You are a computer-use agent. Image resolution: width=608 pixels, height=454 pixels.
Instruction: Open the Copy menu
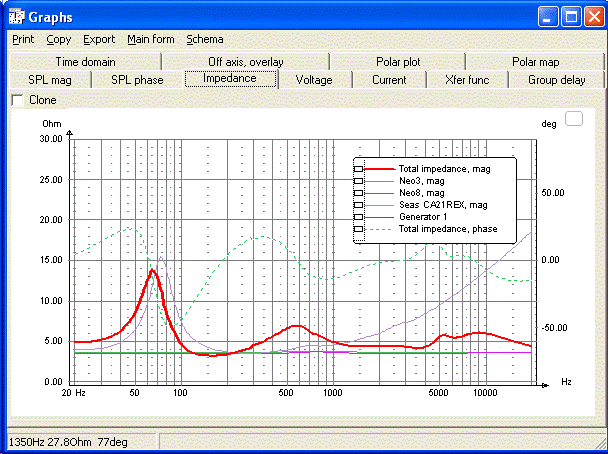coord(59,40)
